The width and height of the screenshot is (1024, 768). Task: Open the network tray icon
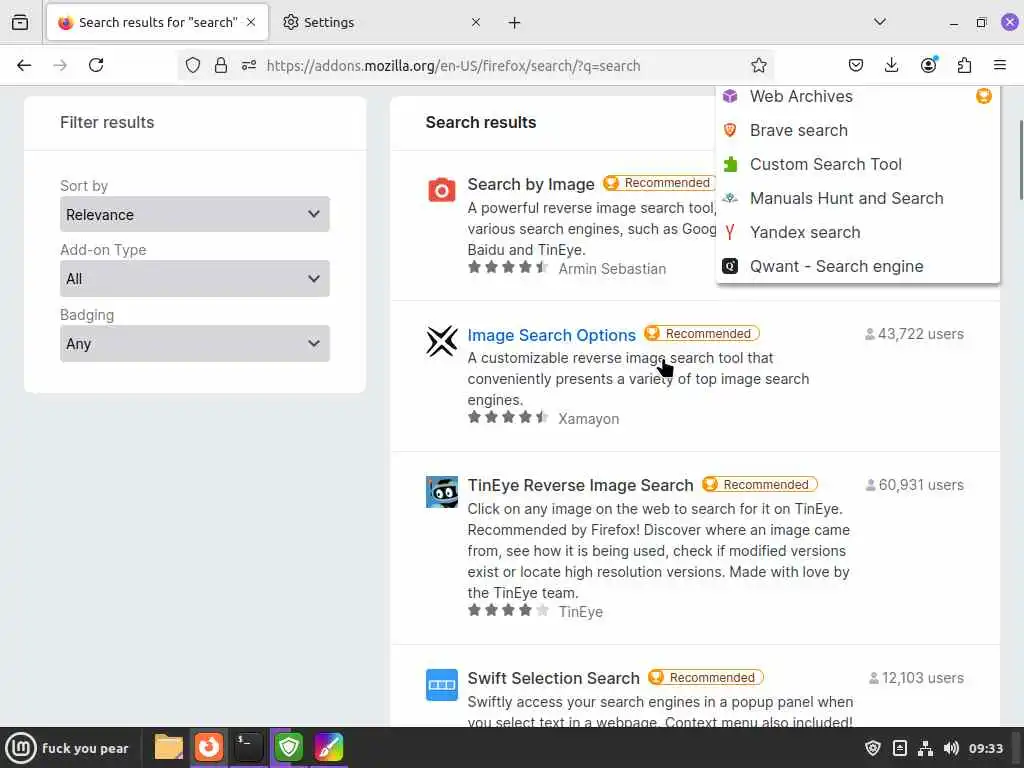click(x=925, y=748)
